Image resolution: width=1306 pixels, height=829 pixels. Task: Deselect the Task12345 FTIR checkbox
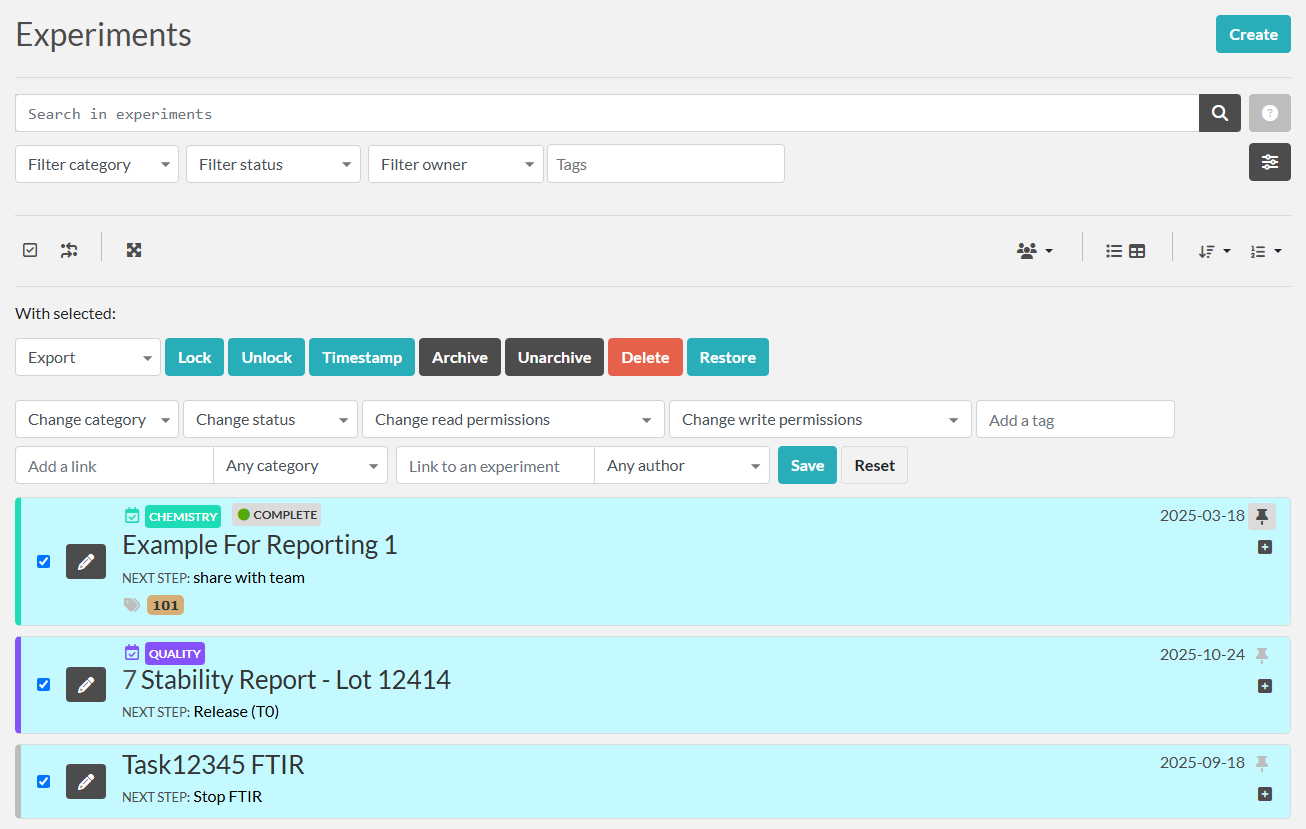pyautogui.click(x=43, y=781)
